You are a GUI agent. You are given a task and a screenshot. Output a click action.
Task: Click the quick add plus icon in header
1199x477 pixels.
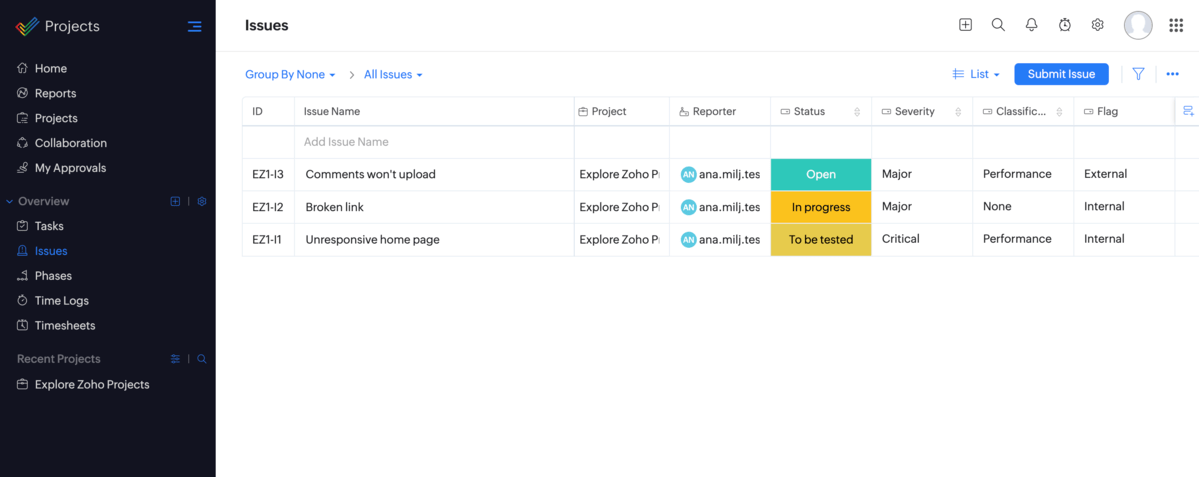(965, 24)
